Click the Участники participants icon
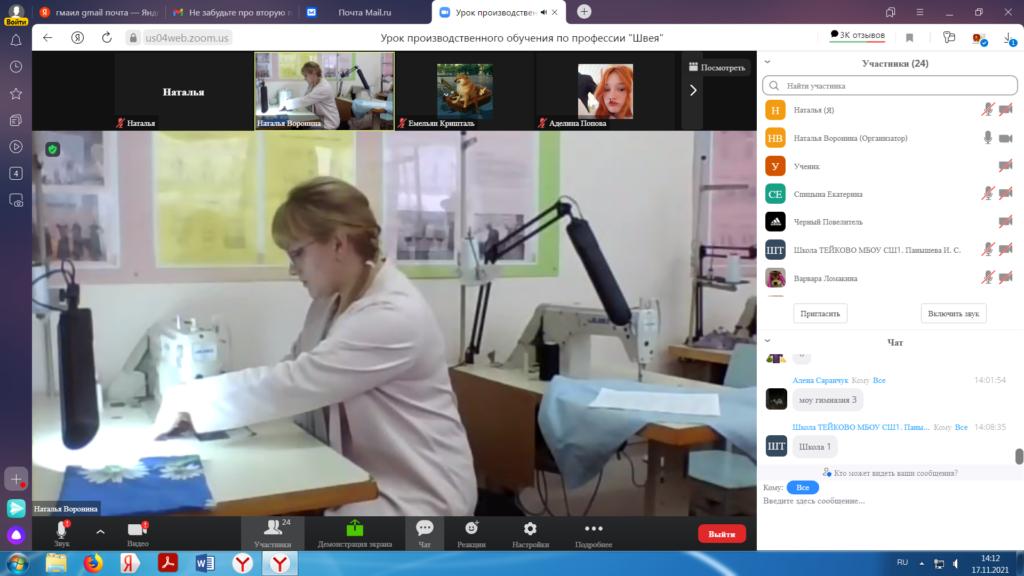 (272, 530)
